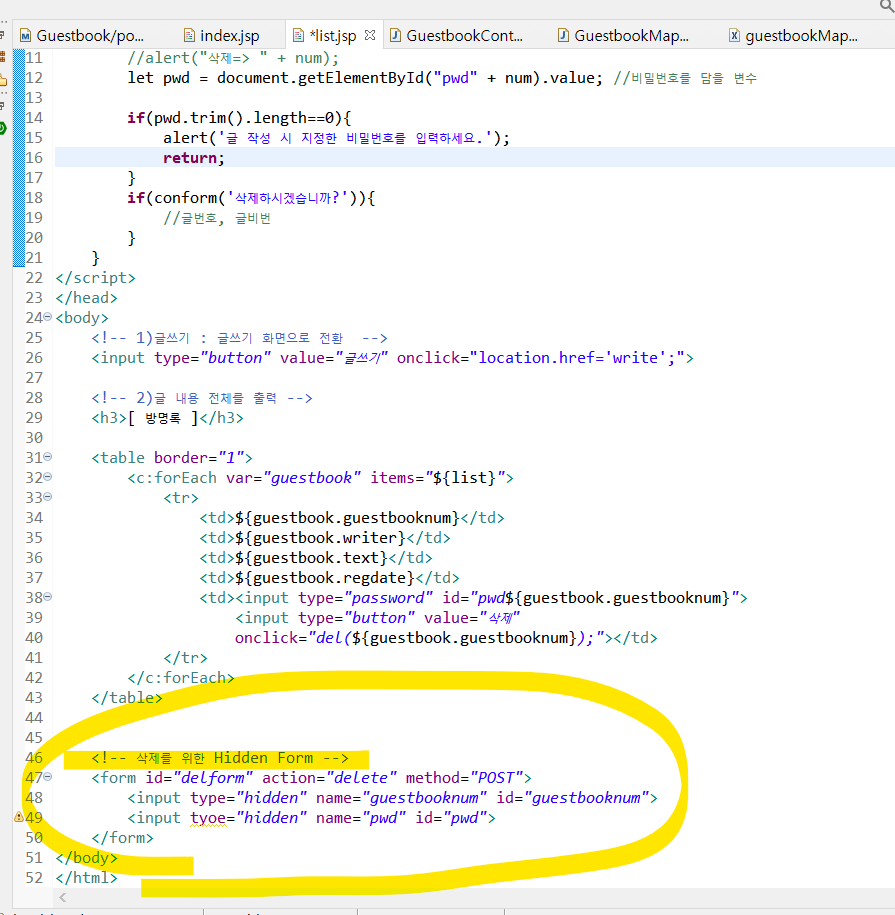
Task: Click the 'delform' id value on line 47
Action: click(x=212, y=778)
